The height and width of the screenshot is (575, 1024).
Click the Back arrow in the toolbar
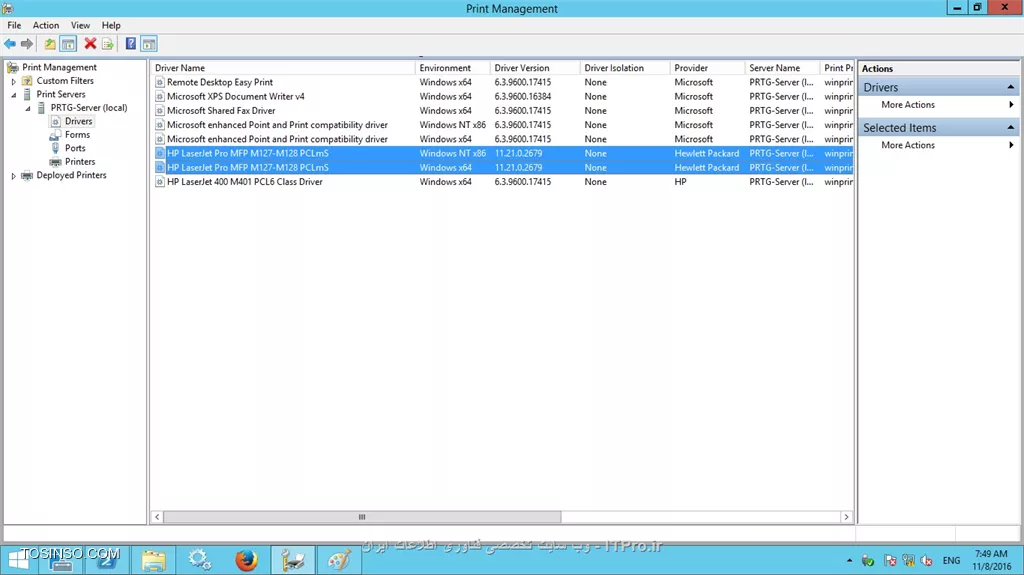(10, 44)
